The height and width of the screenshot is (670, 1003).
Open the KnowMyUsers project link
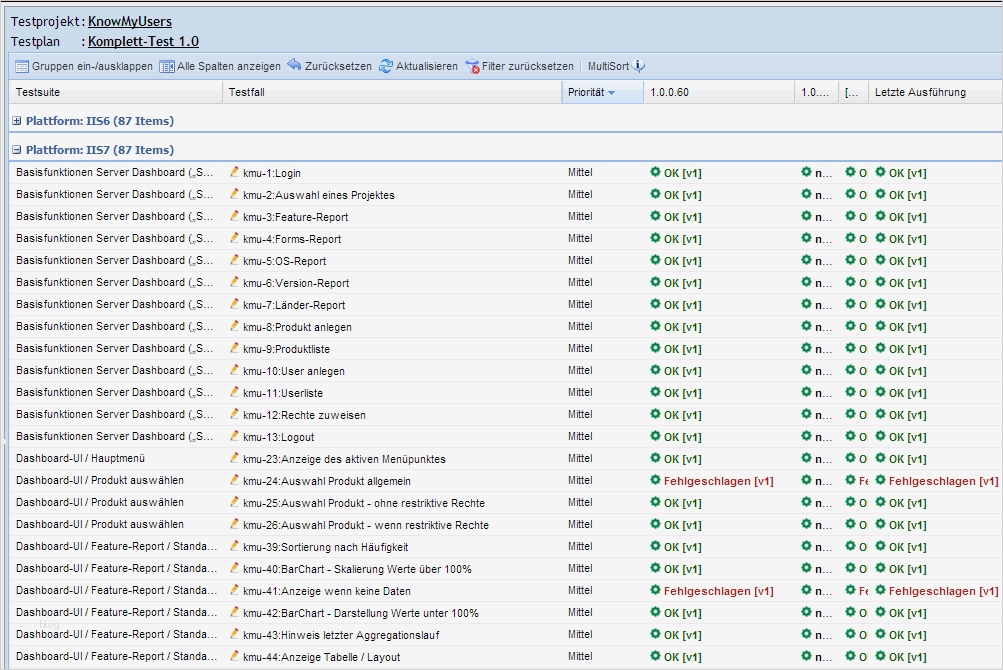click(x=129, y=21)
